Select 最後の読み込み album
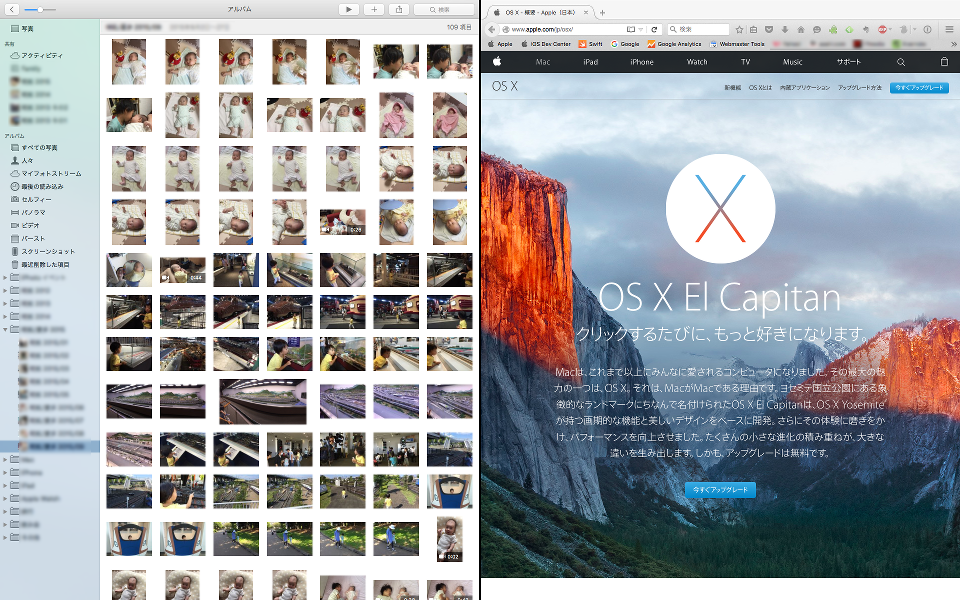Screen dimensions: 960x600 (x=37, y=186)
